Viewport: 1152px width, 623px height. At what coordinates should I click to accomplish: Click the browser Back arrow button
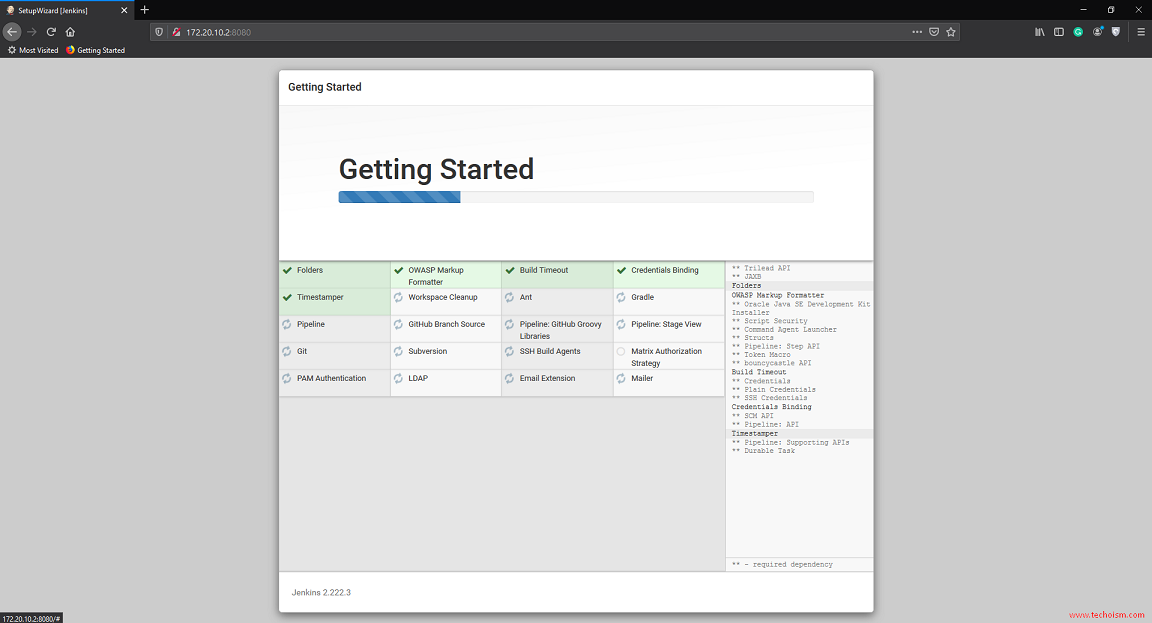(x=12, y=32)
